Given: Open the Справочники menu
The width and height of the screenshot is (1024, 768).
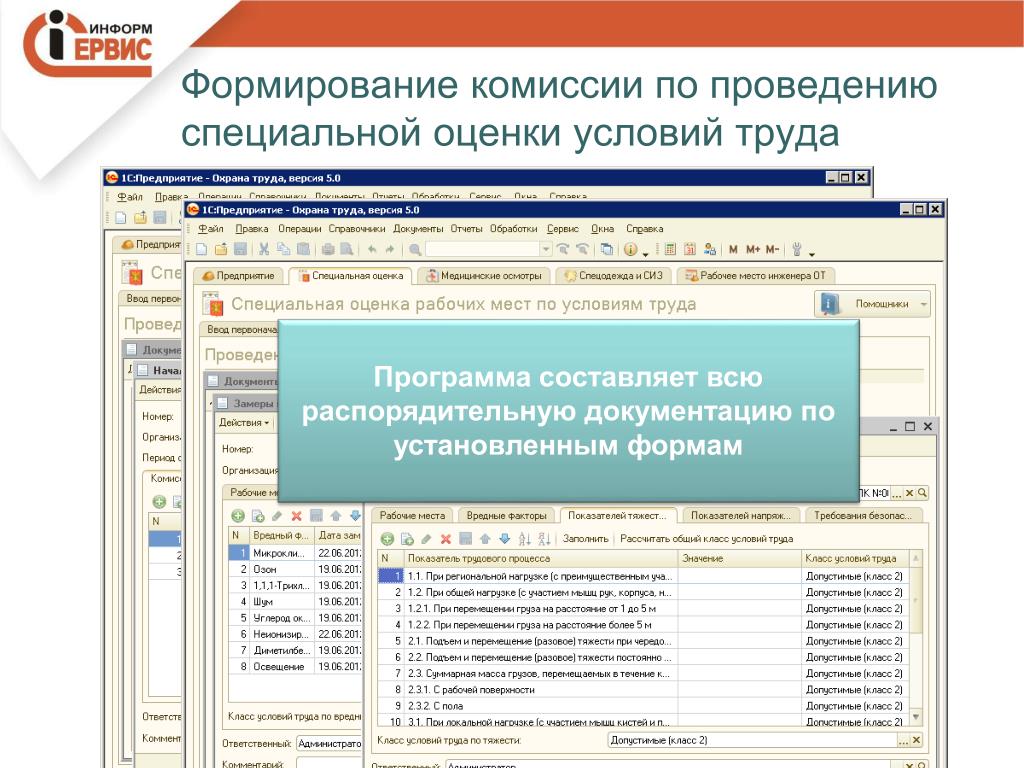Looking at the screenshot, I should pyautogui.click(x=357, y=229).
